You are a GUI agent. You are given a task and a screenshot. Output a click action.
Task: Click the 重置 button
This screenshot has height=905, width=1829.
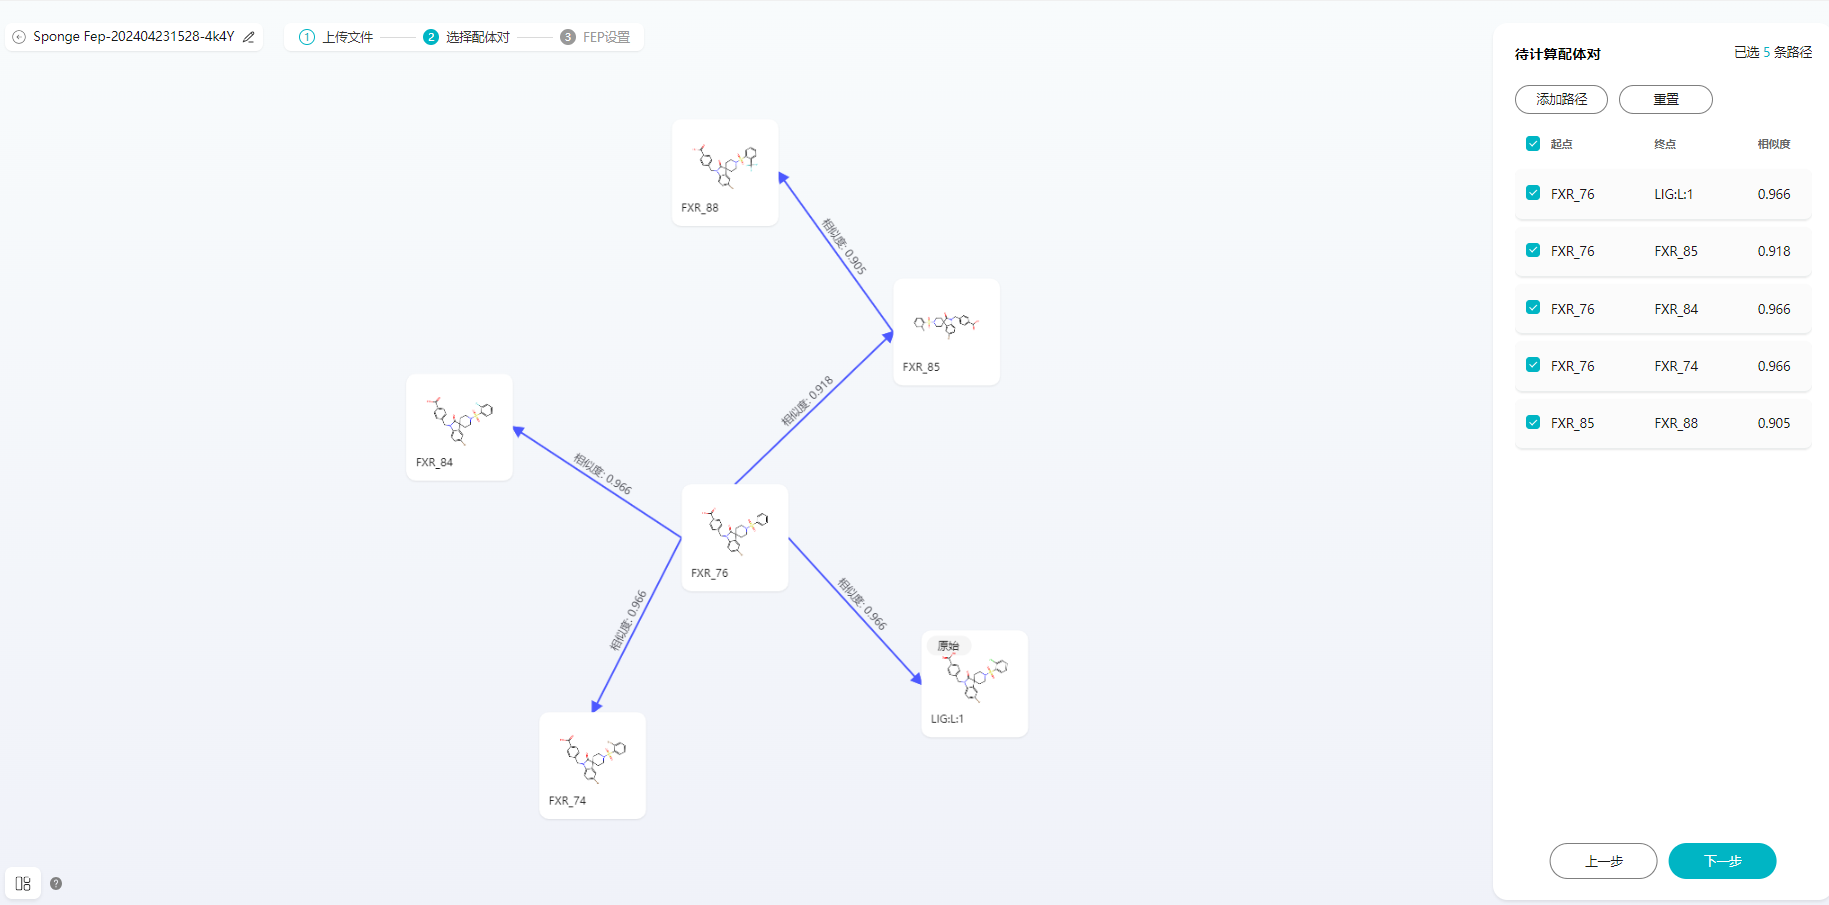(x=1665, y=99)
